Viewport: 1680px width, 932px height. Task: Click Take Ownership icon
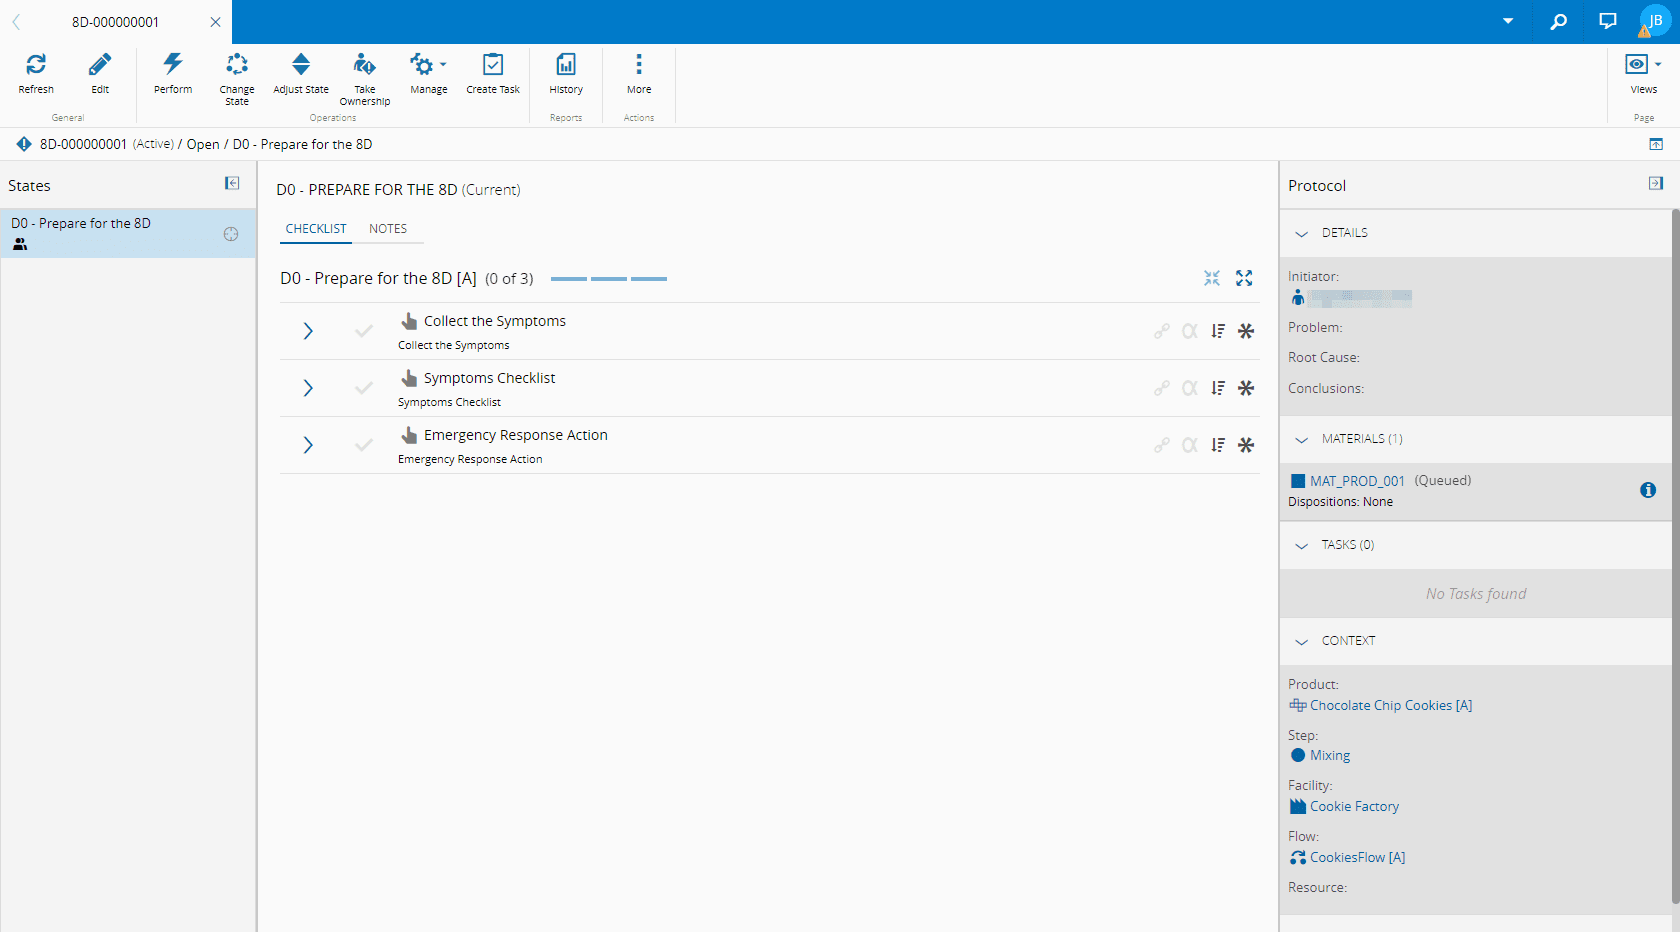pos(365,66)
